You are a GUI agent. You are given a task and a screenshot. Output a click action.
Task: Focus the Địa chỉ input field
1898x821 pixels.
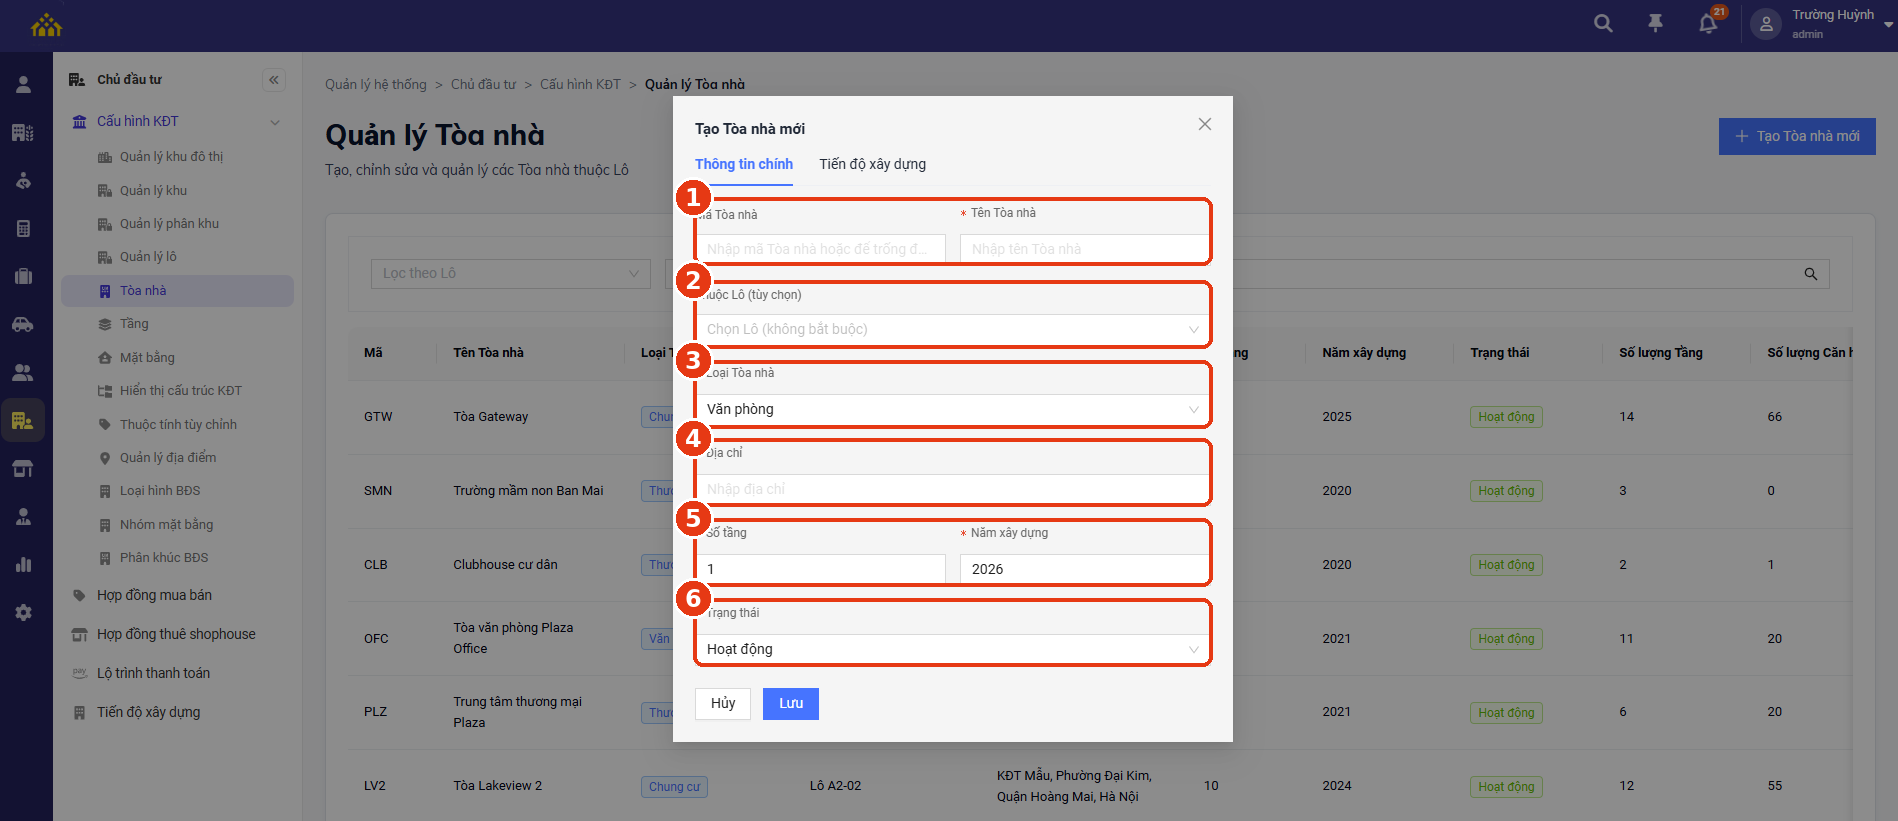point(952,489)
